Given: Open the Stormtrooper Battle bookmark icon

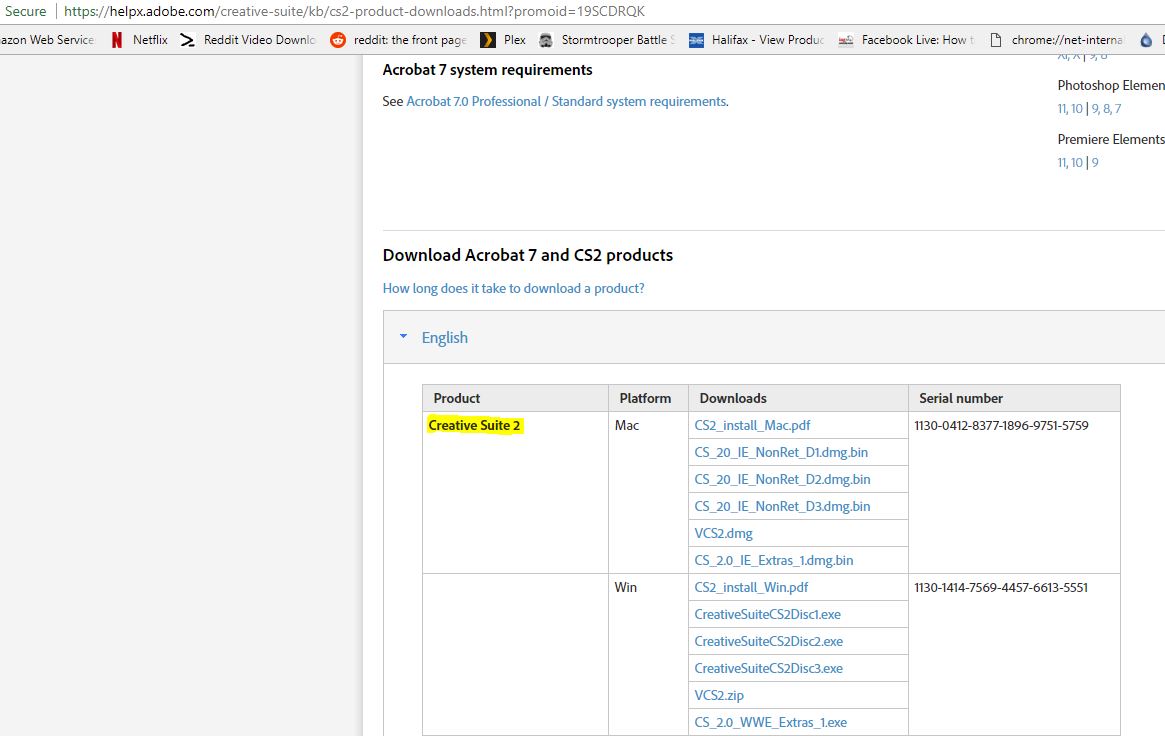Looking at the screenshot, I should pos(546,40).
